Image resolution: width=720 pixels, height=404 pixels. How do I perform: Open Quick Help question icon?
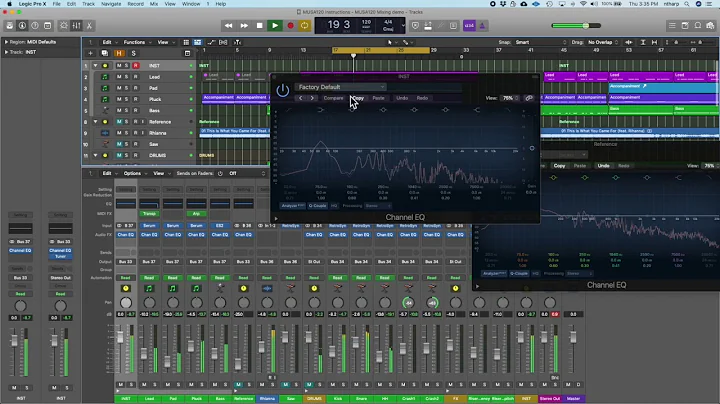[x=35, y=26]
